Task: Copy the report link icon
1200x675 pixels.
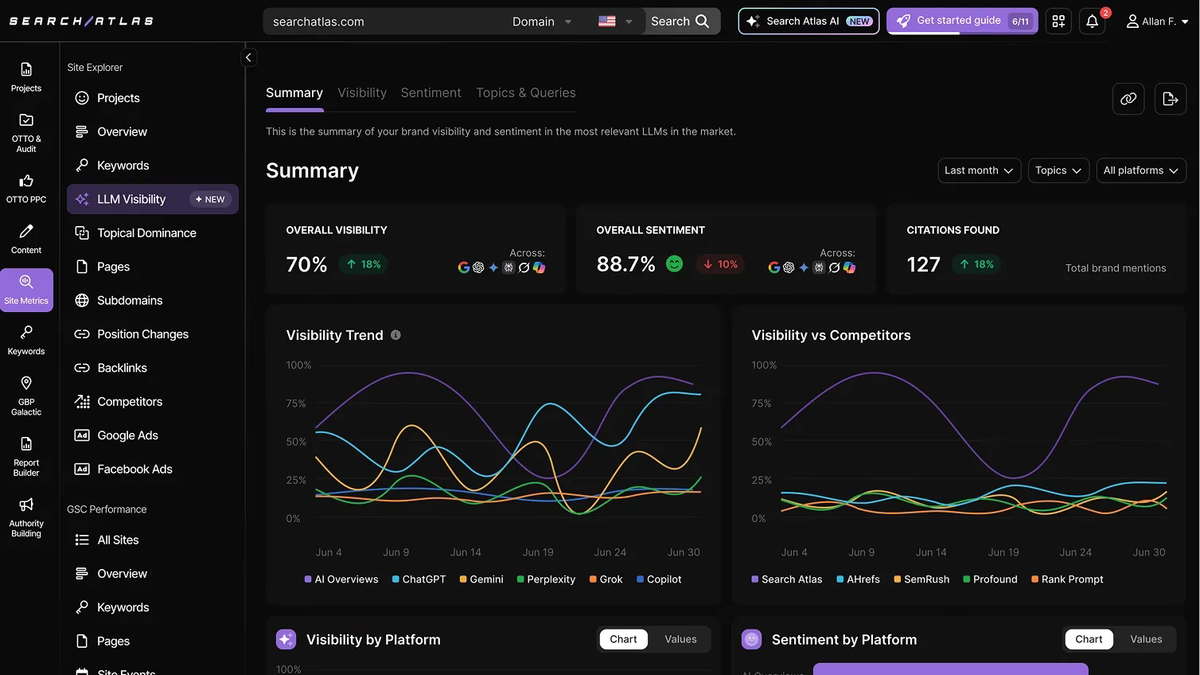Action: 1128,99
